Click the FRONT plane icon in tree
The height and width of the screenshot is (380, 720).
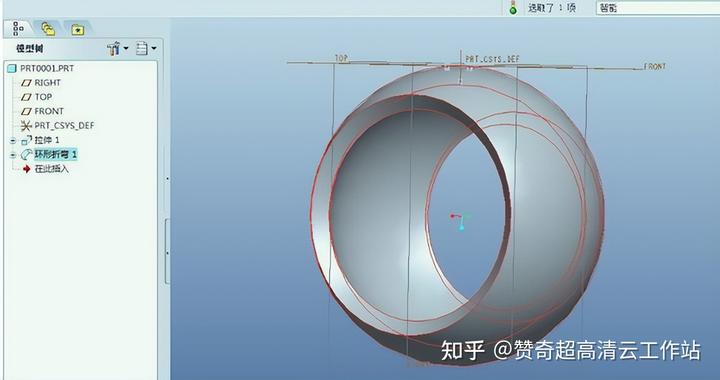(26, 112)
